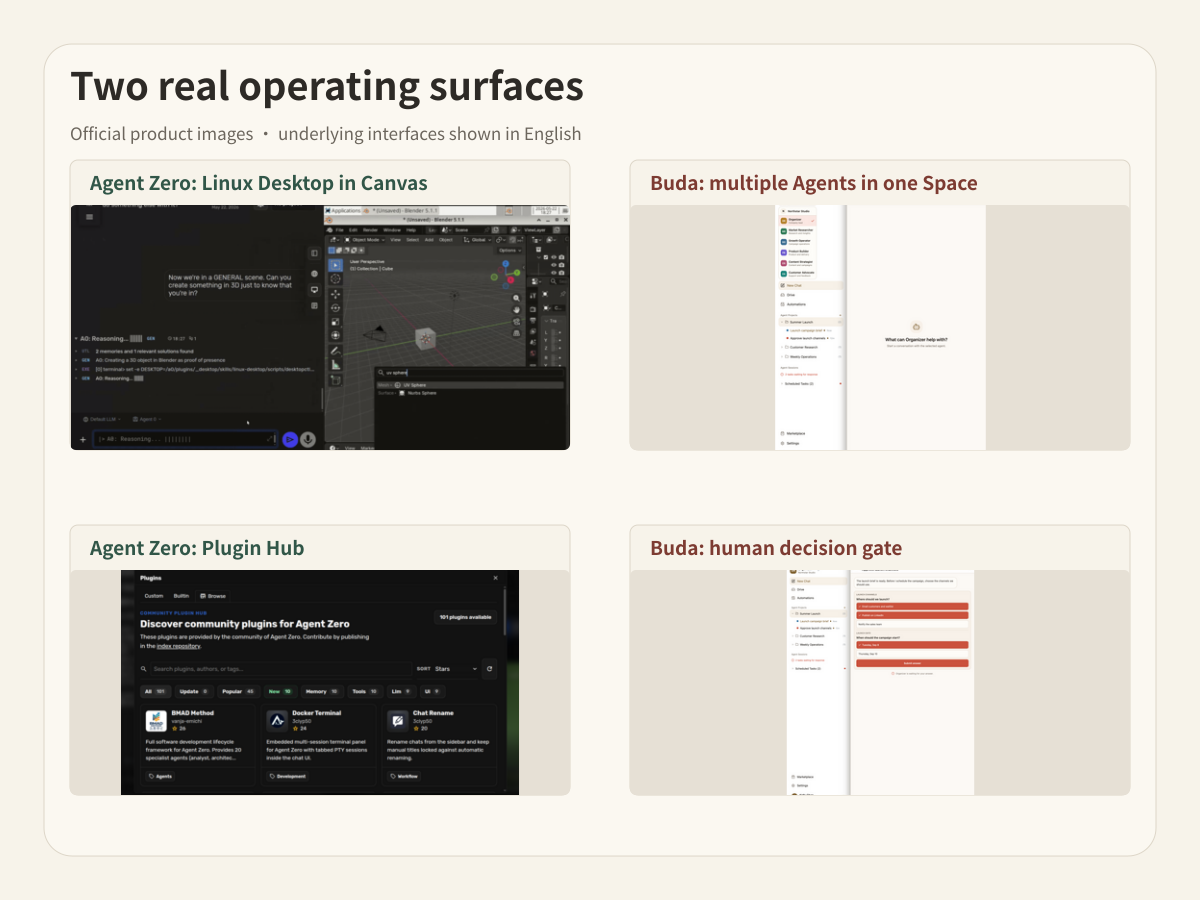The width and height of the screenshot is (1200, 900).
Task: Select Blender's Measure tool
Action: [335, 365]
